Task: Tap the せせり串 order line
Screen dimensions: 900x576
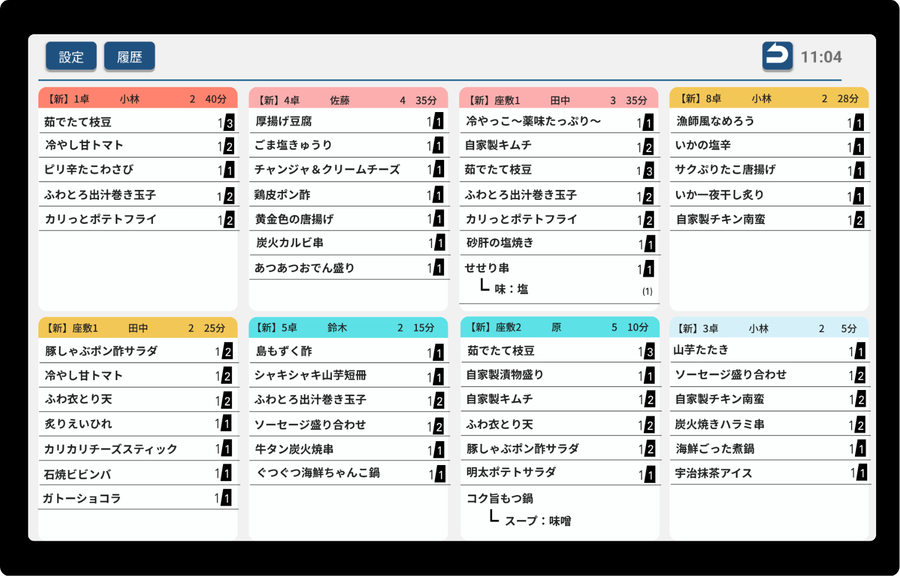Action: point(560,279)
